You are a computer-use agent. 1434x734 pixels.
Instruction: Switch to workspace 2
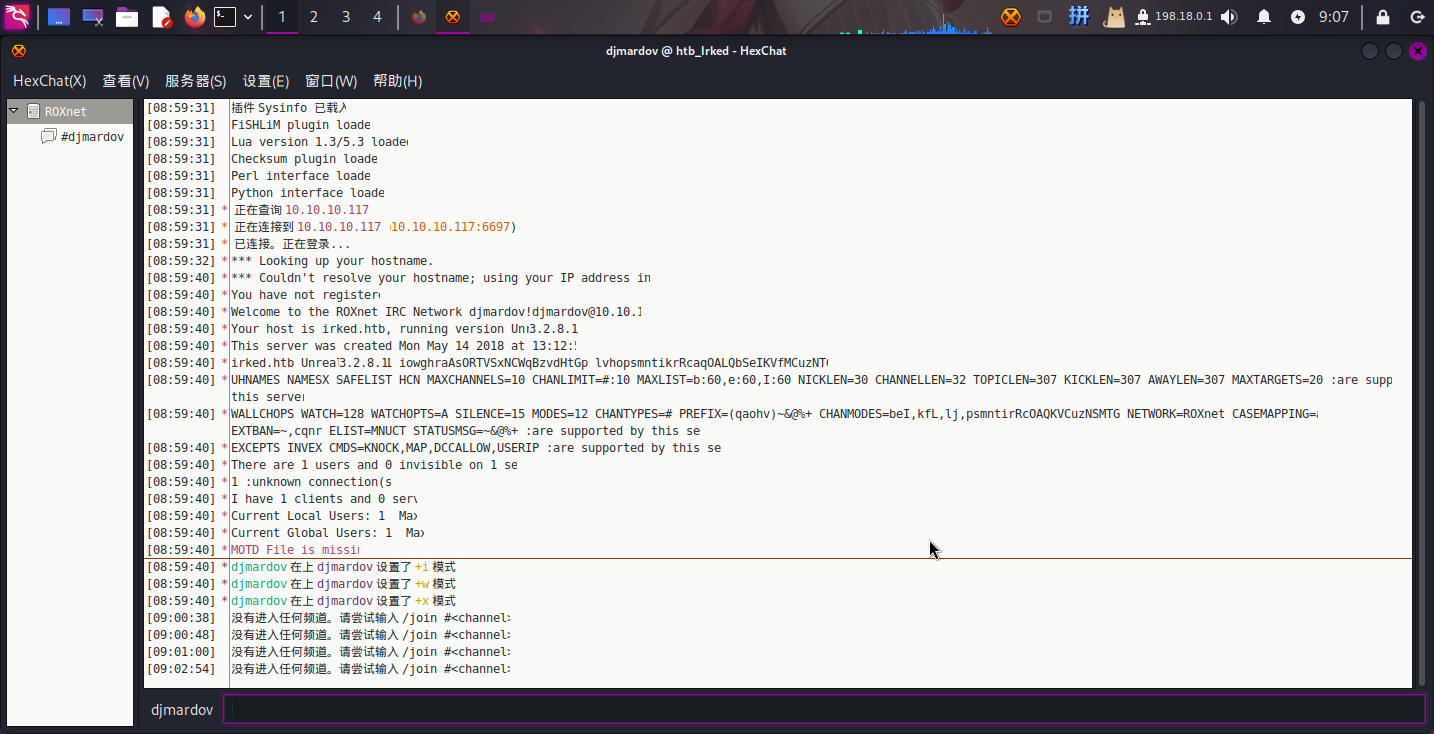314,17
